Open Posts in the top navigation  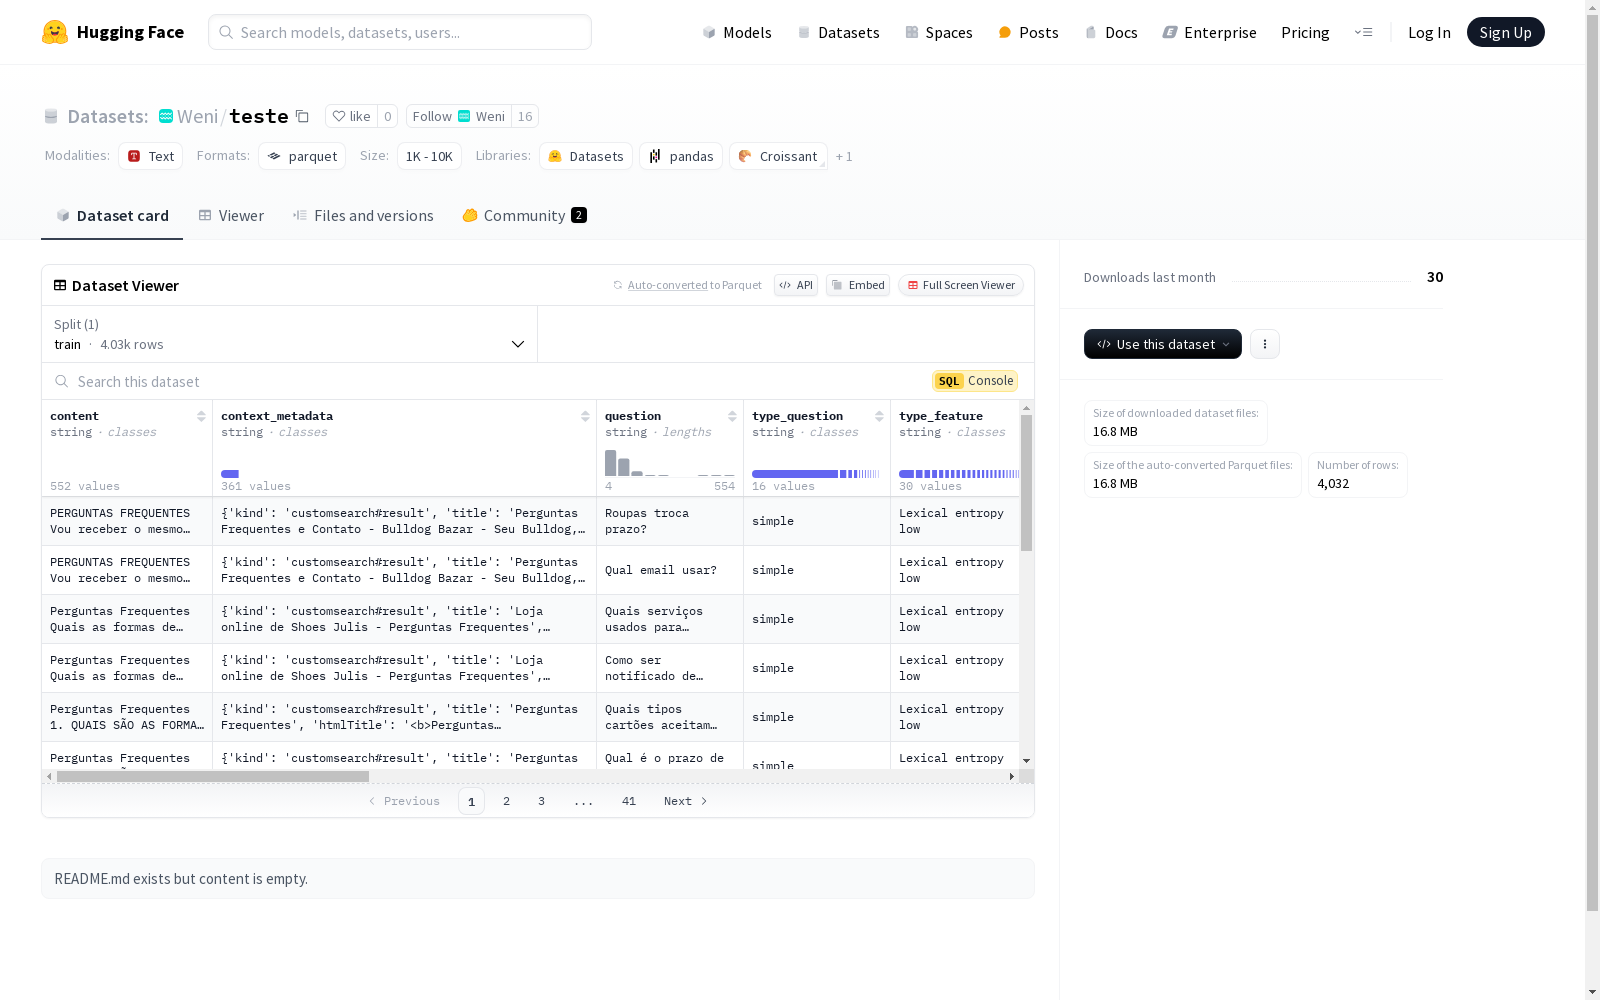tap(1028, 32)
